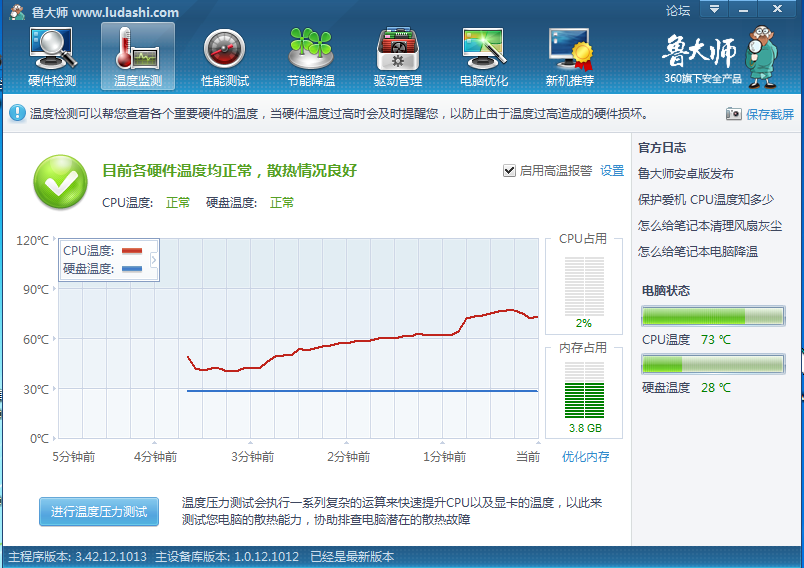The width and height of the screenshot is (804, 568).
Task: Open 驱动管理 driver management icon
Action: pyautogui.click(x=397, y=48)
